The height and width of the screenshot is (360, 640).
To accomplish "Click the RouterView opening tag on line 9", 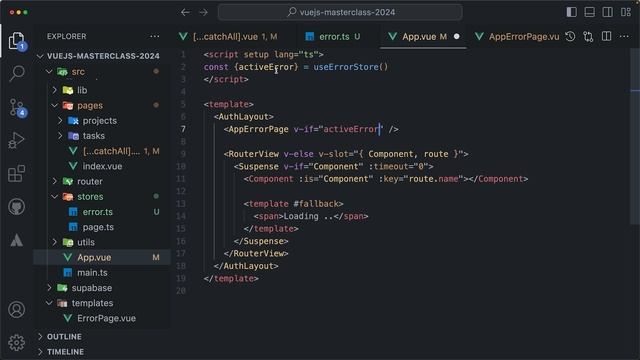I will (253, 154).
